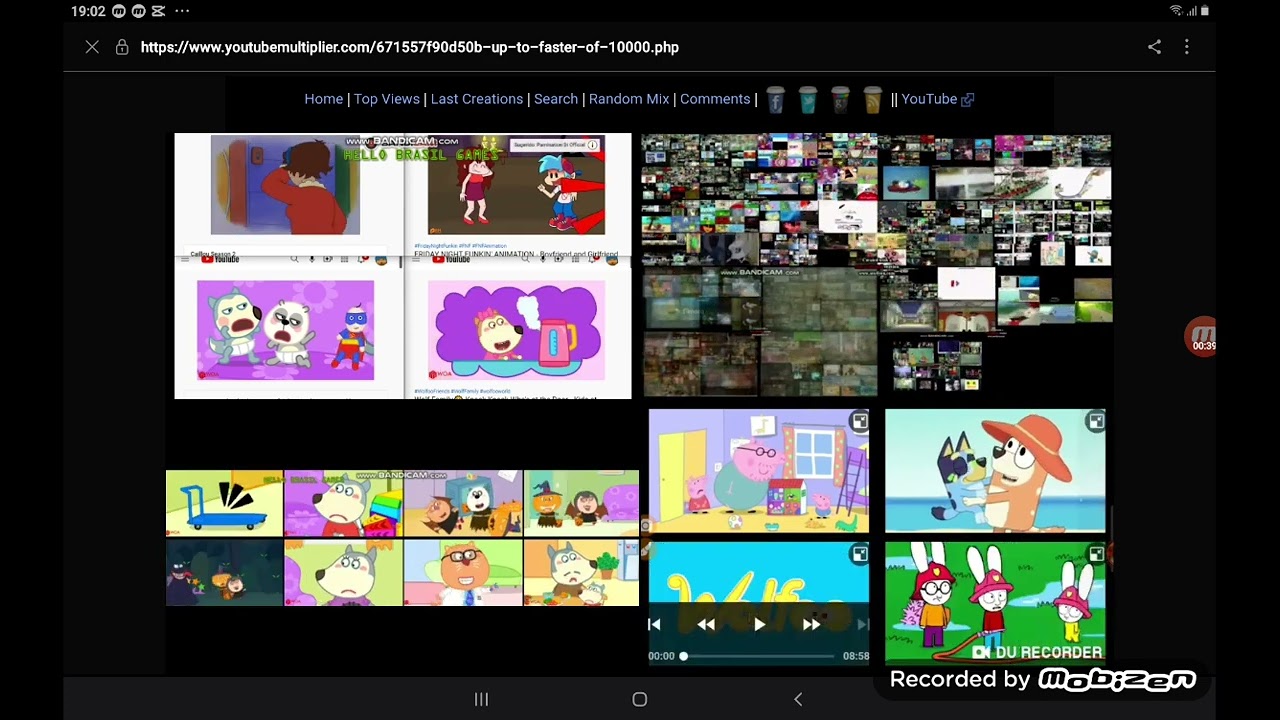
Task: Tap the youtubemultiplier URL address text
Action: pos(410,47)
